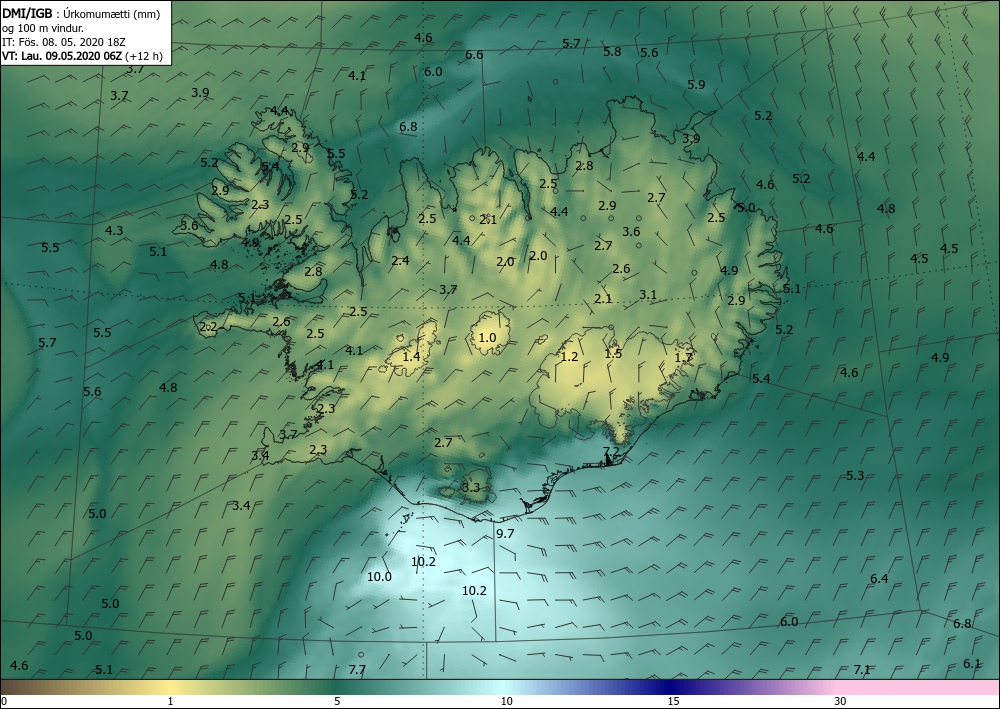Image resolution: width=1000 pixels, height=709 pixels.
Task: Click the color scale label 0
Action: coord(4,701)
